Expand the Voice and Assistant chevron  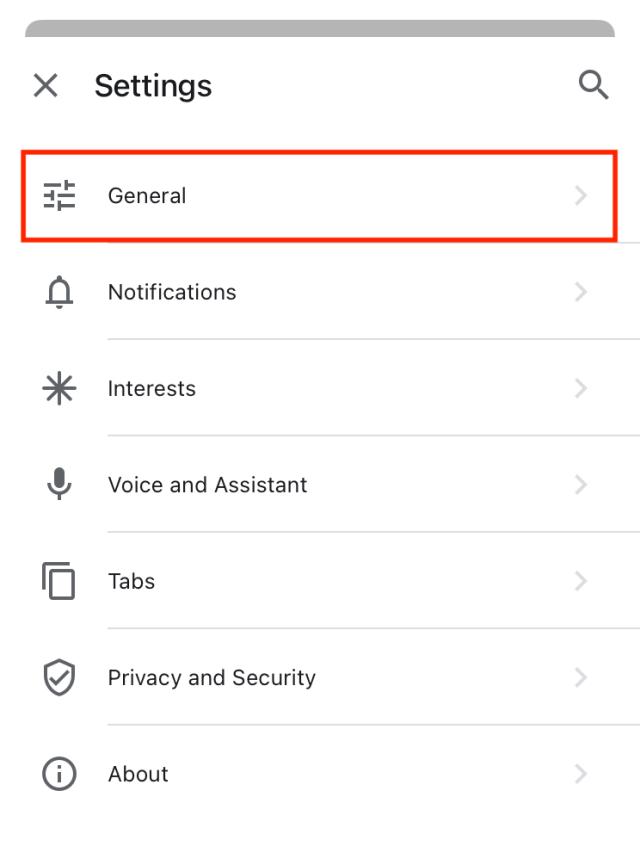coord(581,485)
